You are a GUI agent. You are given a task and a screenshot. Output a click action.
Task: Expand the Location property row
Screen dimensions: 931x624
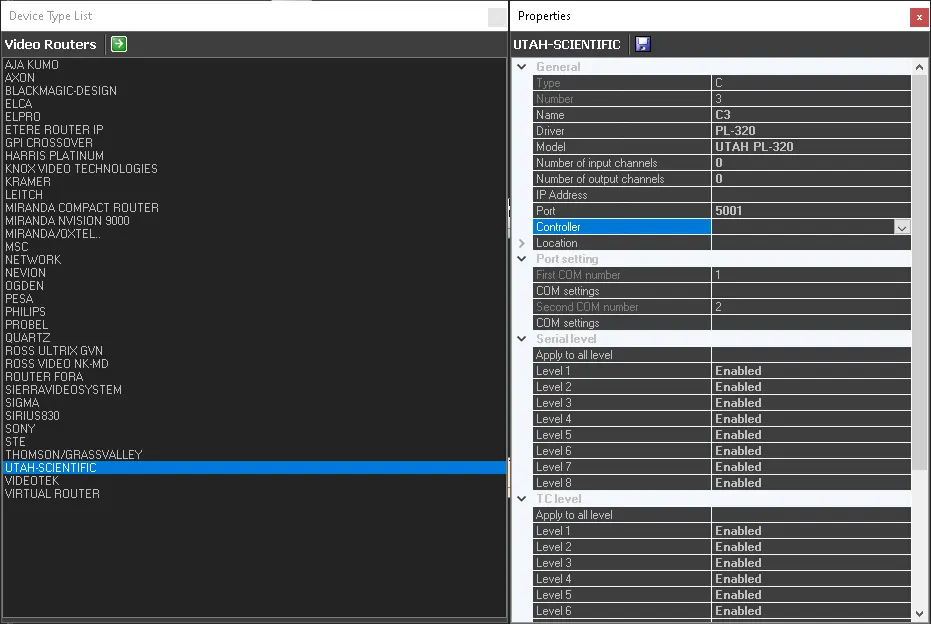click(521, 243)
